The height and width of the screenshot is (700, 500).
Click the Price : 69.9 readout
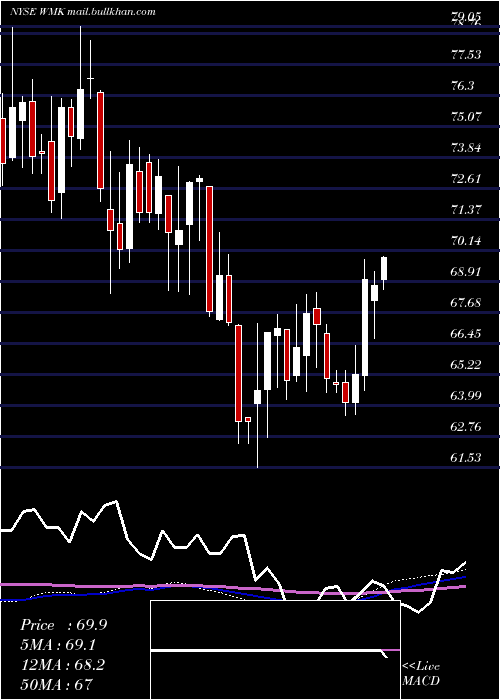(x=63, y=625)
